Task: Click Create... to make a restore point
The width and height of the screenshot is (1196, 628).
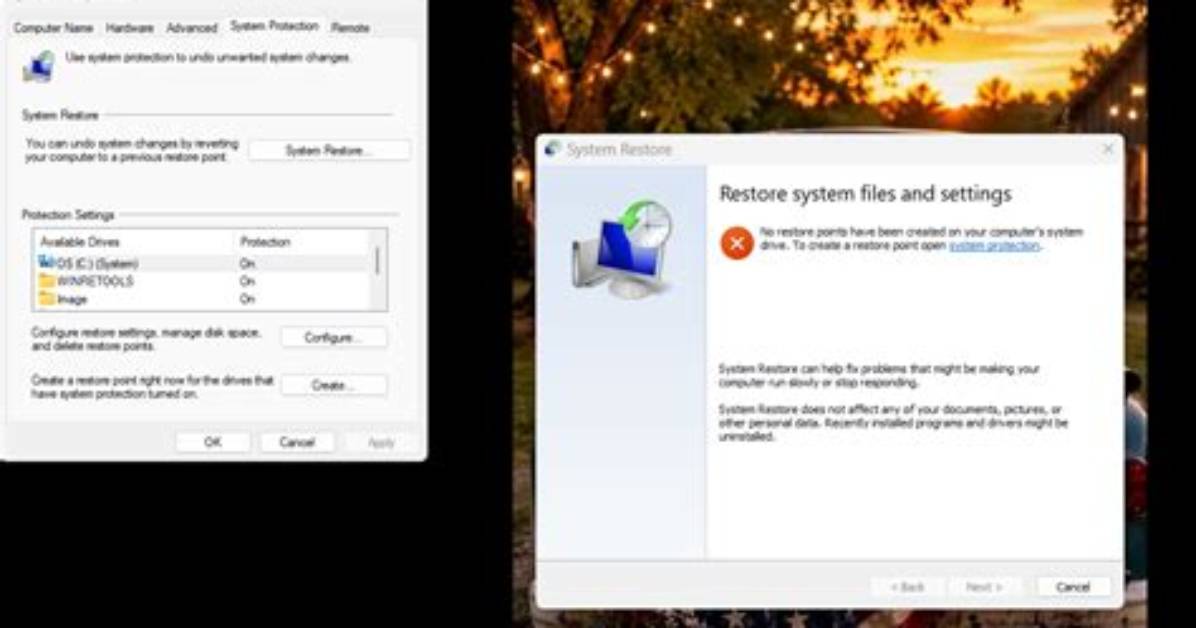Action: coord(333,385)
